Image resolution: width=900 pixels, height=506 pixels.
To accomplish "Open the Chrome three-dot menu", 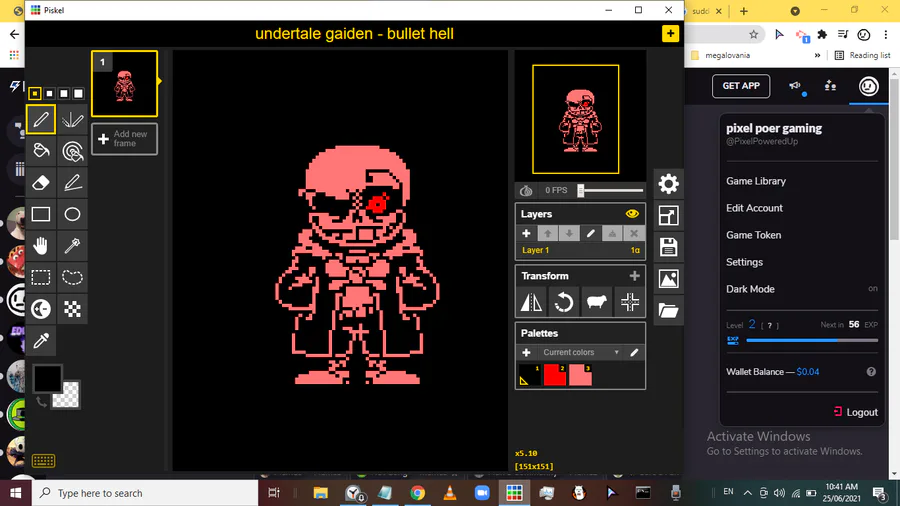I will pyautogui.click(x=886, y=35).
